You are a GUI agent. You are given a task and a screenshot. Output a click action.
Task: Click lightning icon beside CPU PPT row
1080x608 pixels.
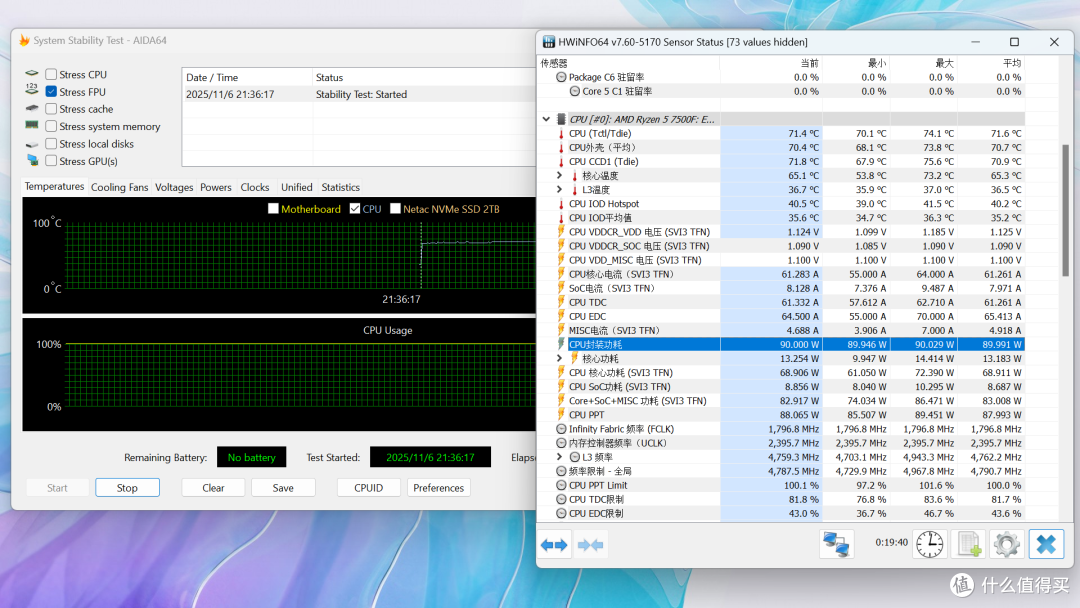(561, 415)
